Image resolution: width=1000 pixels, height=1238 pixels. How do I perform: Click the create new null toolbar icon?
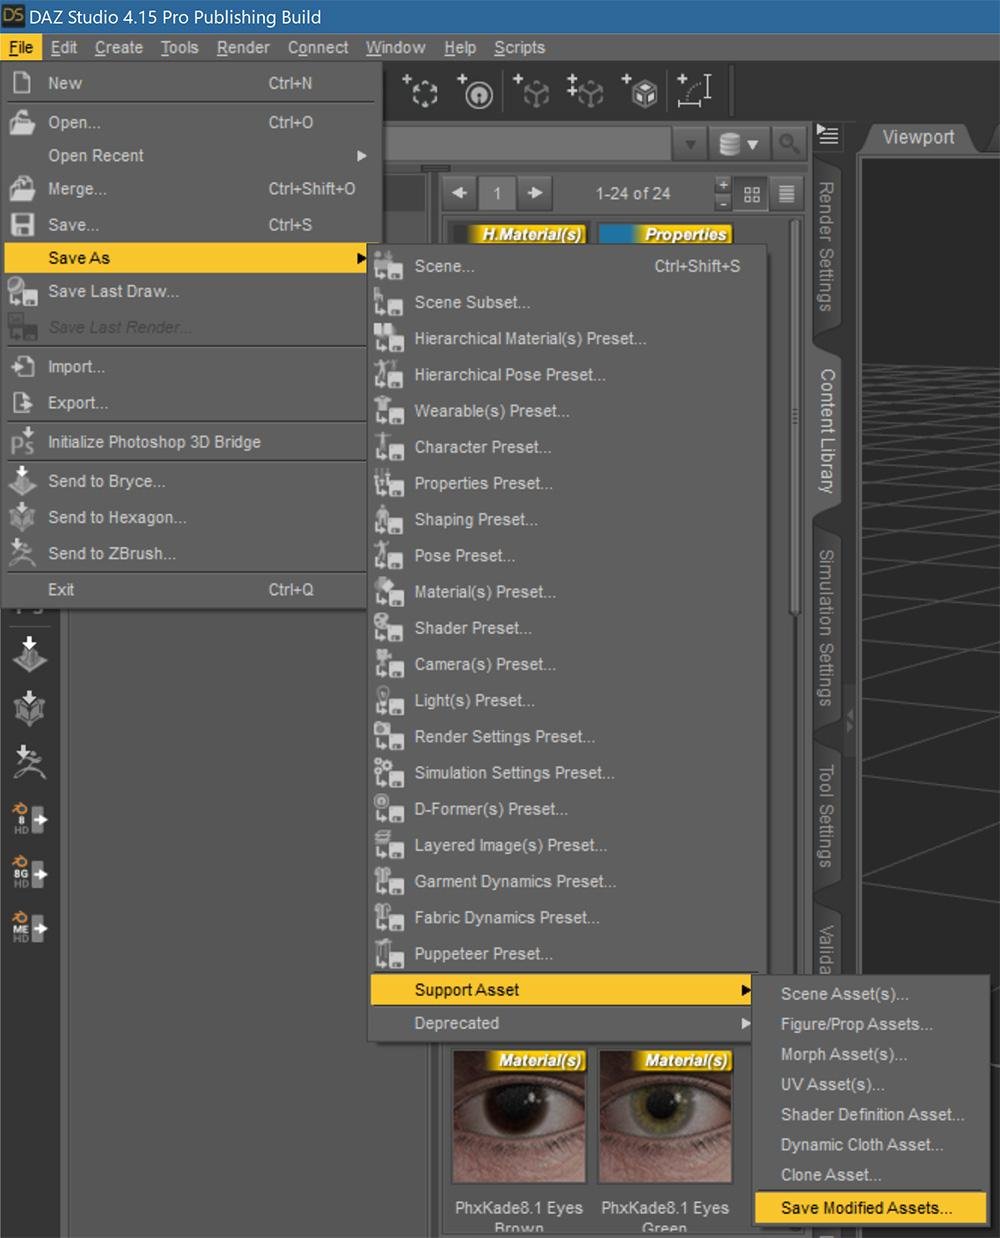[x=423, y=92]
